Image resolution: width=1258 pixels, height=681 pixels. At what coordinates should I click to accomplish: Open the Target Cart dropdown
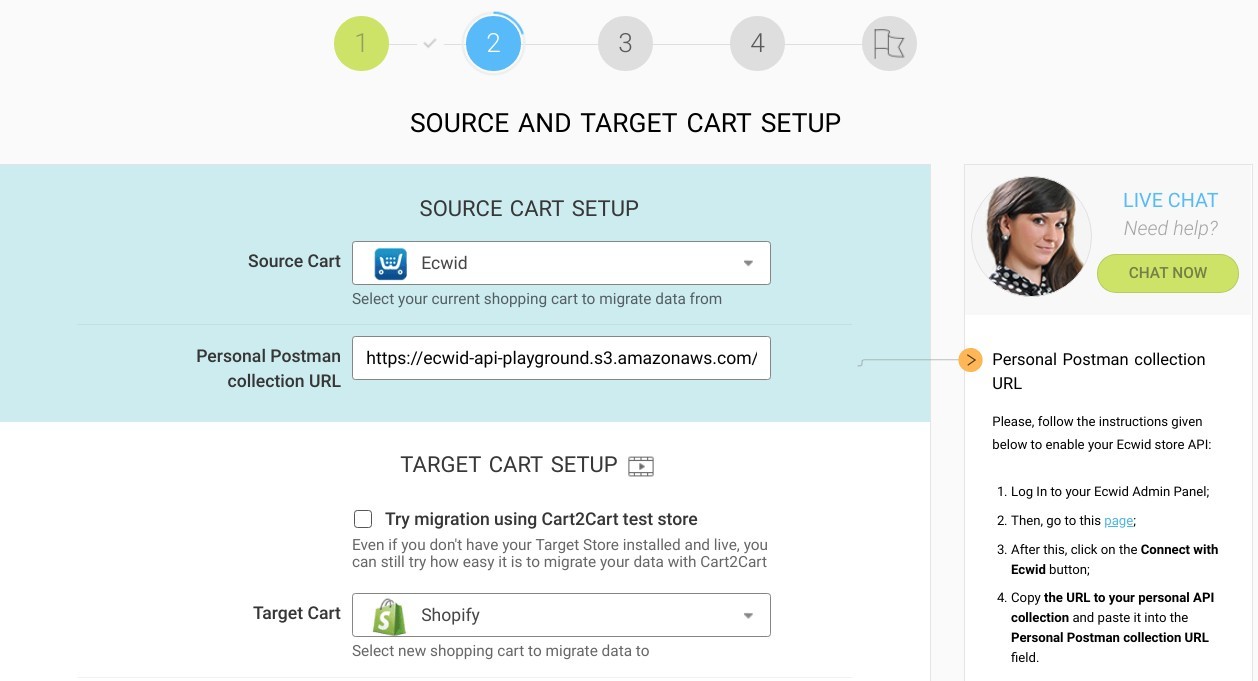(561, 615)
